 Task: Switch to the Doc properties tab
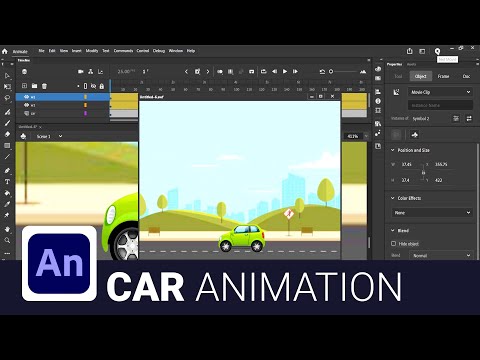466,76
